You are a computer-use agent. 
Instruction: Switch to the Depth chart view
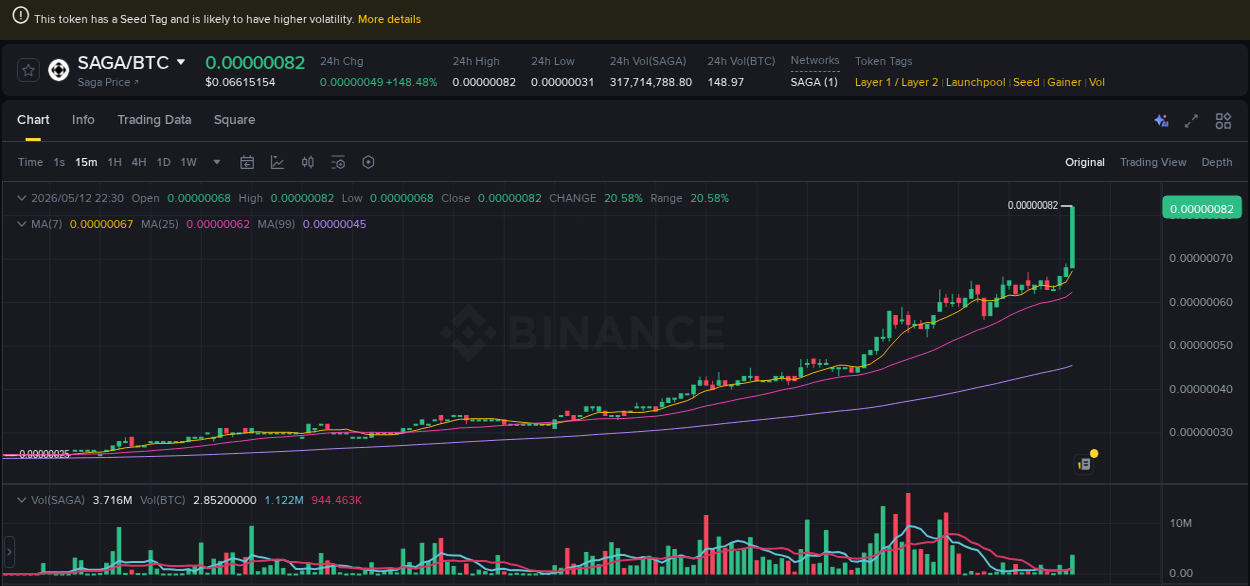[x=1217, y=162]
